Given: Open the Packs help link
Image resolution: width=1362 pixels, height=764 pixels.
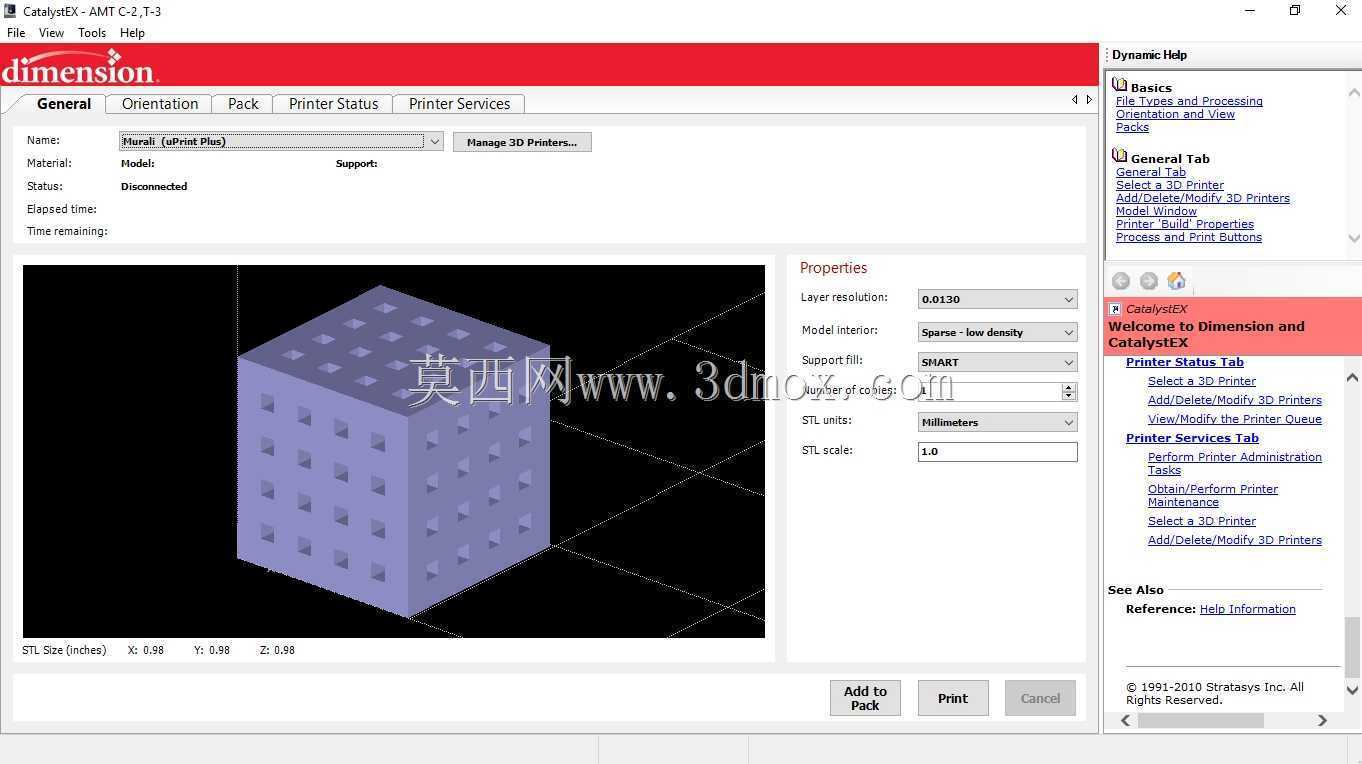Looking at the screenshot, I should 1132,127.
